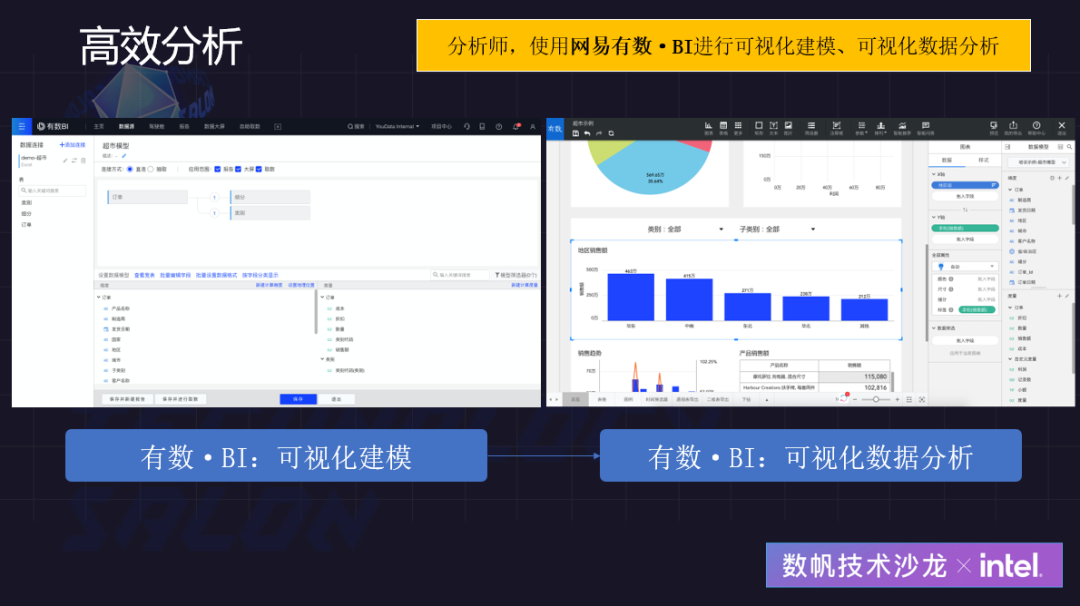1080x606 pixels.
Task: Open the notification bell icon
Action: tap(515, 127)
